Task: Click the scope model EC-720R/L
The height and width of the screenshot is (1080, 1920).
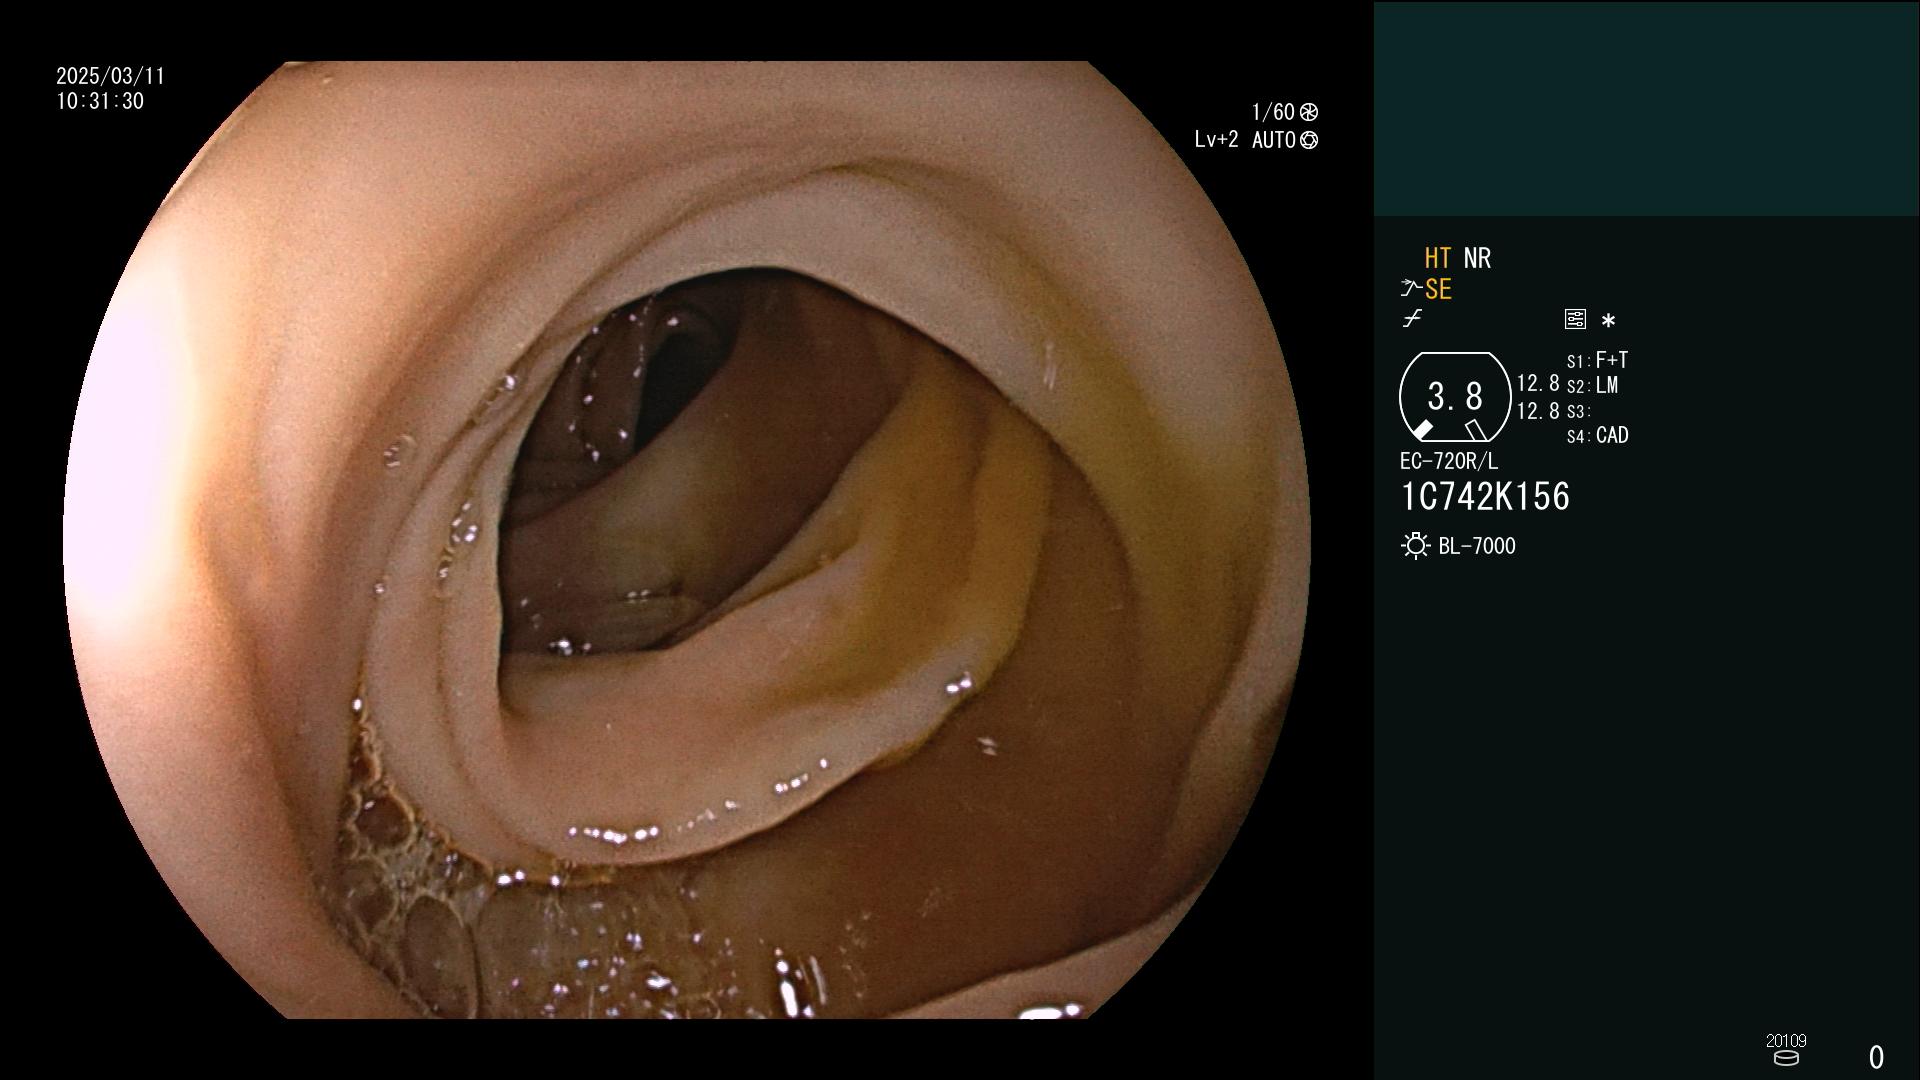Action: (x=1449, y=461)
